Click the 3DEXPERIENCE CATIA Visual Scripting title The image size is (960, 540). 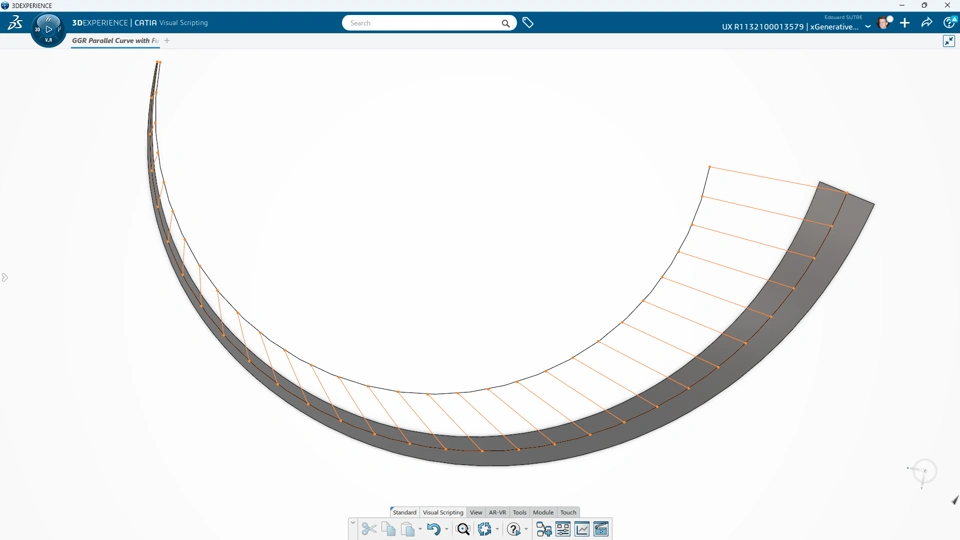tap(140, 23)
